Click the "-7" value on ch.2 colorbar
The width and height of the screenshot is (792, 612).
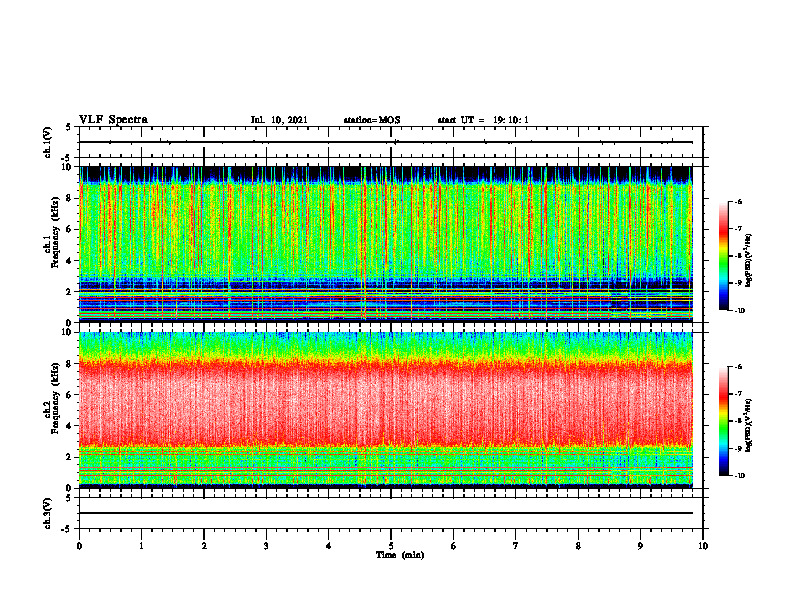pos(738,394)
